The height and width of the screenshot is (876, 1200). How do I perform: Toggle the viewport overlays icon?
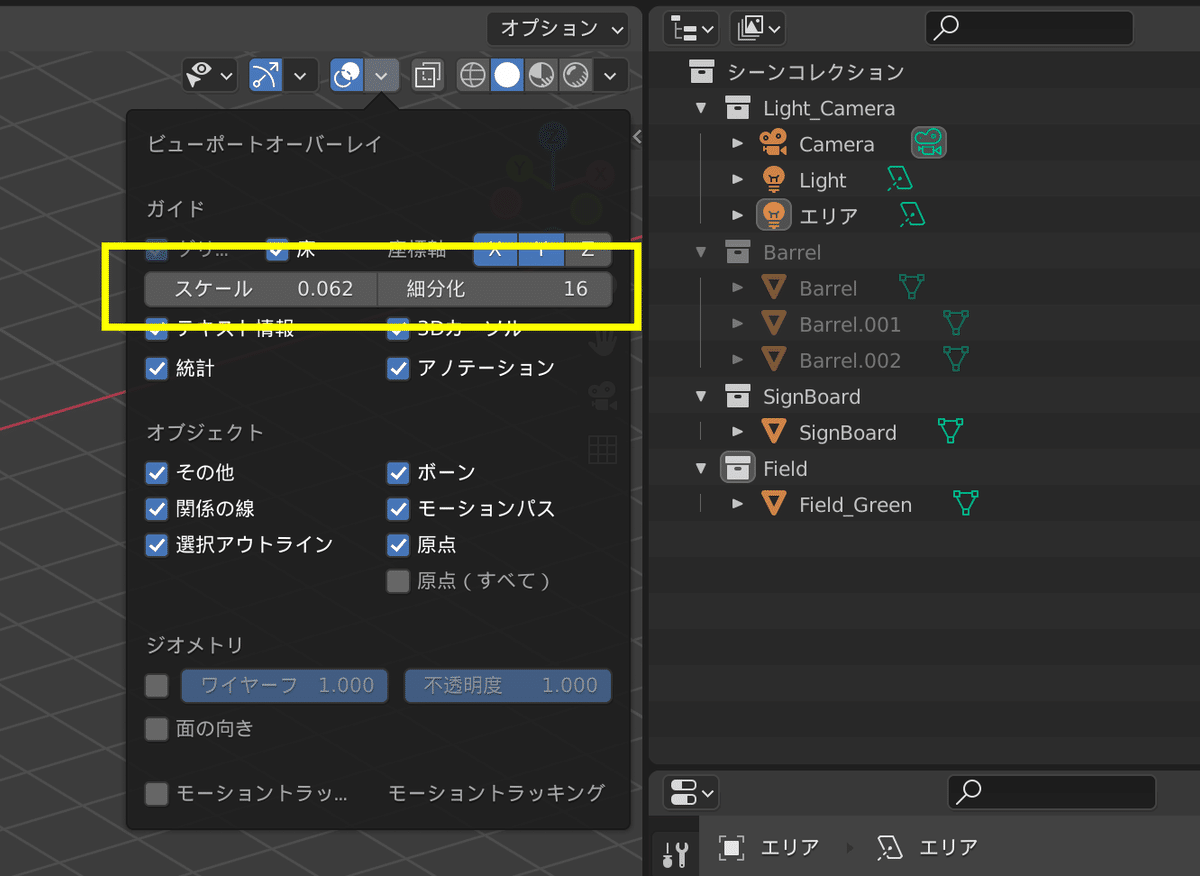pyautogui.click(x=347, y=75)
